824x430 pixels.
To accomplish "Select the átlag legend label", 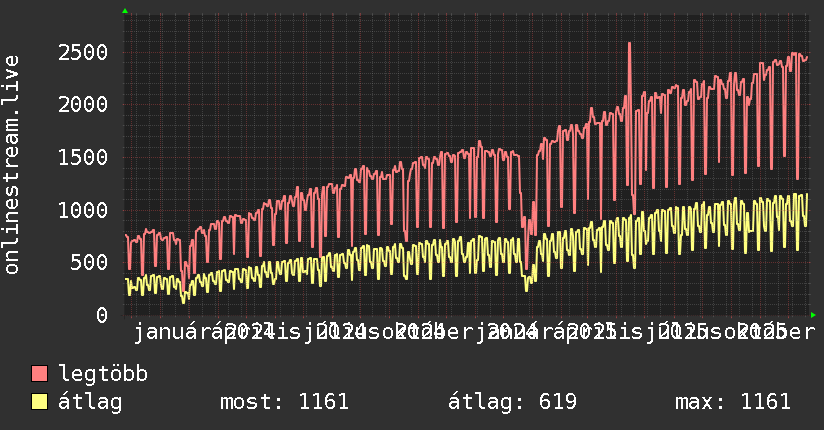I will [x=90, y=402].
